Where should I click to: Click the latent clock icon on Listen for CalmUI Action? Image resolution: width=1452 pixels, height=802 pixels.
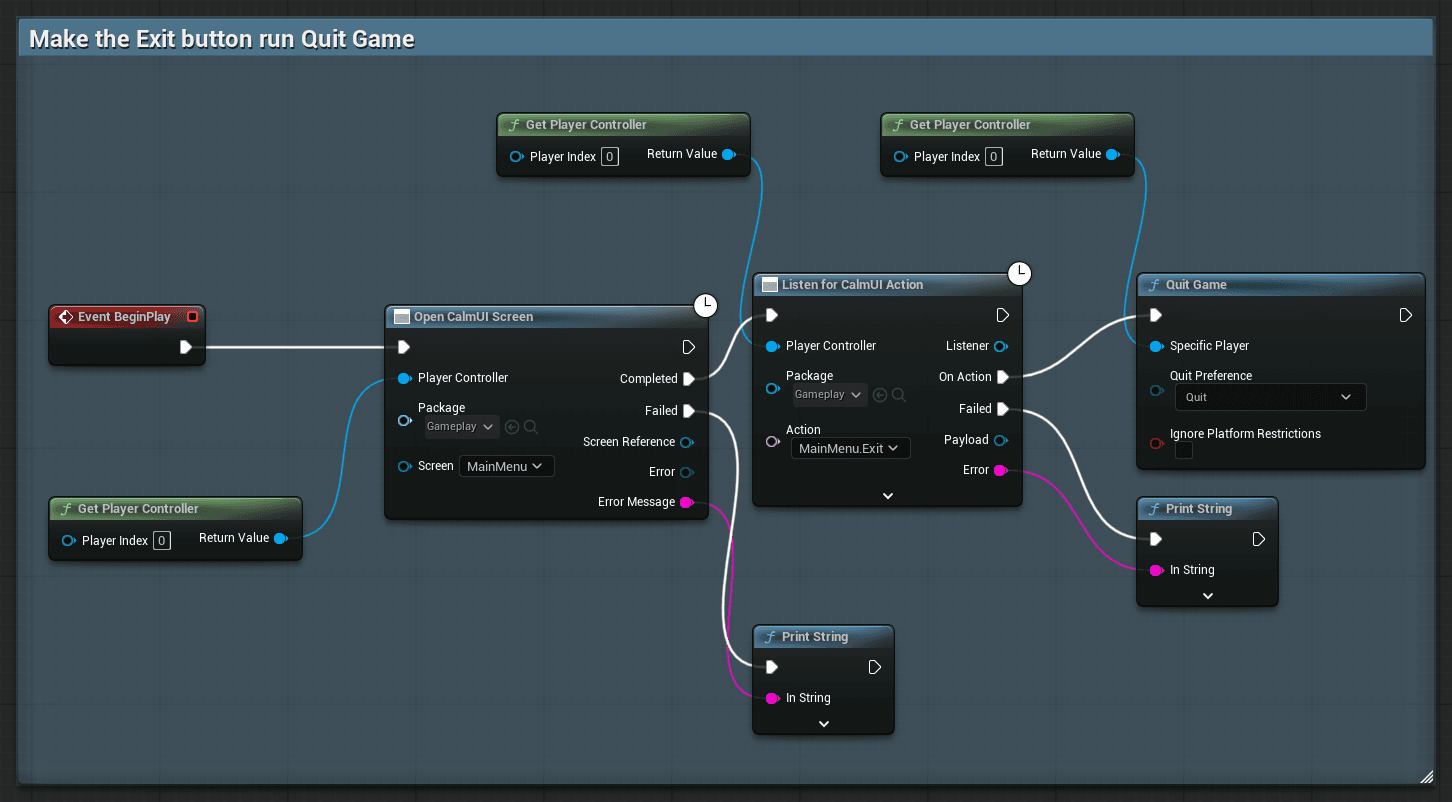pos(1019,274)
